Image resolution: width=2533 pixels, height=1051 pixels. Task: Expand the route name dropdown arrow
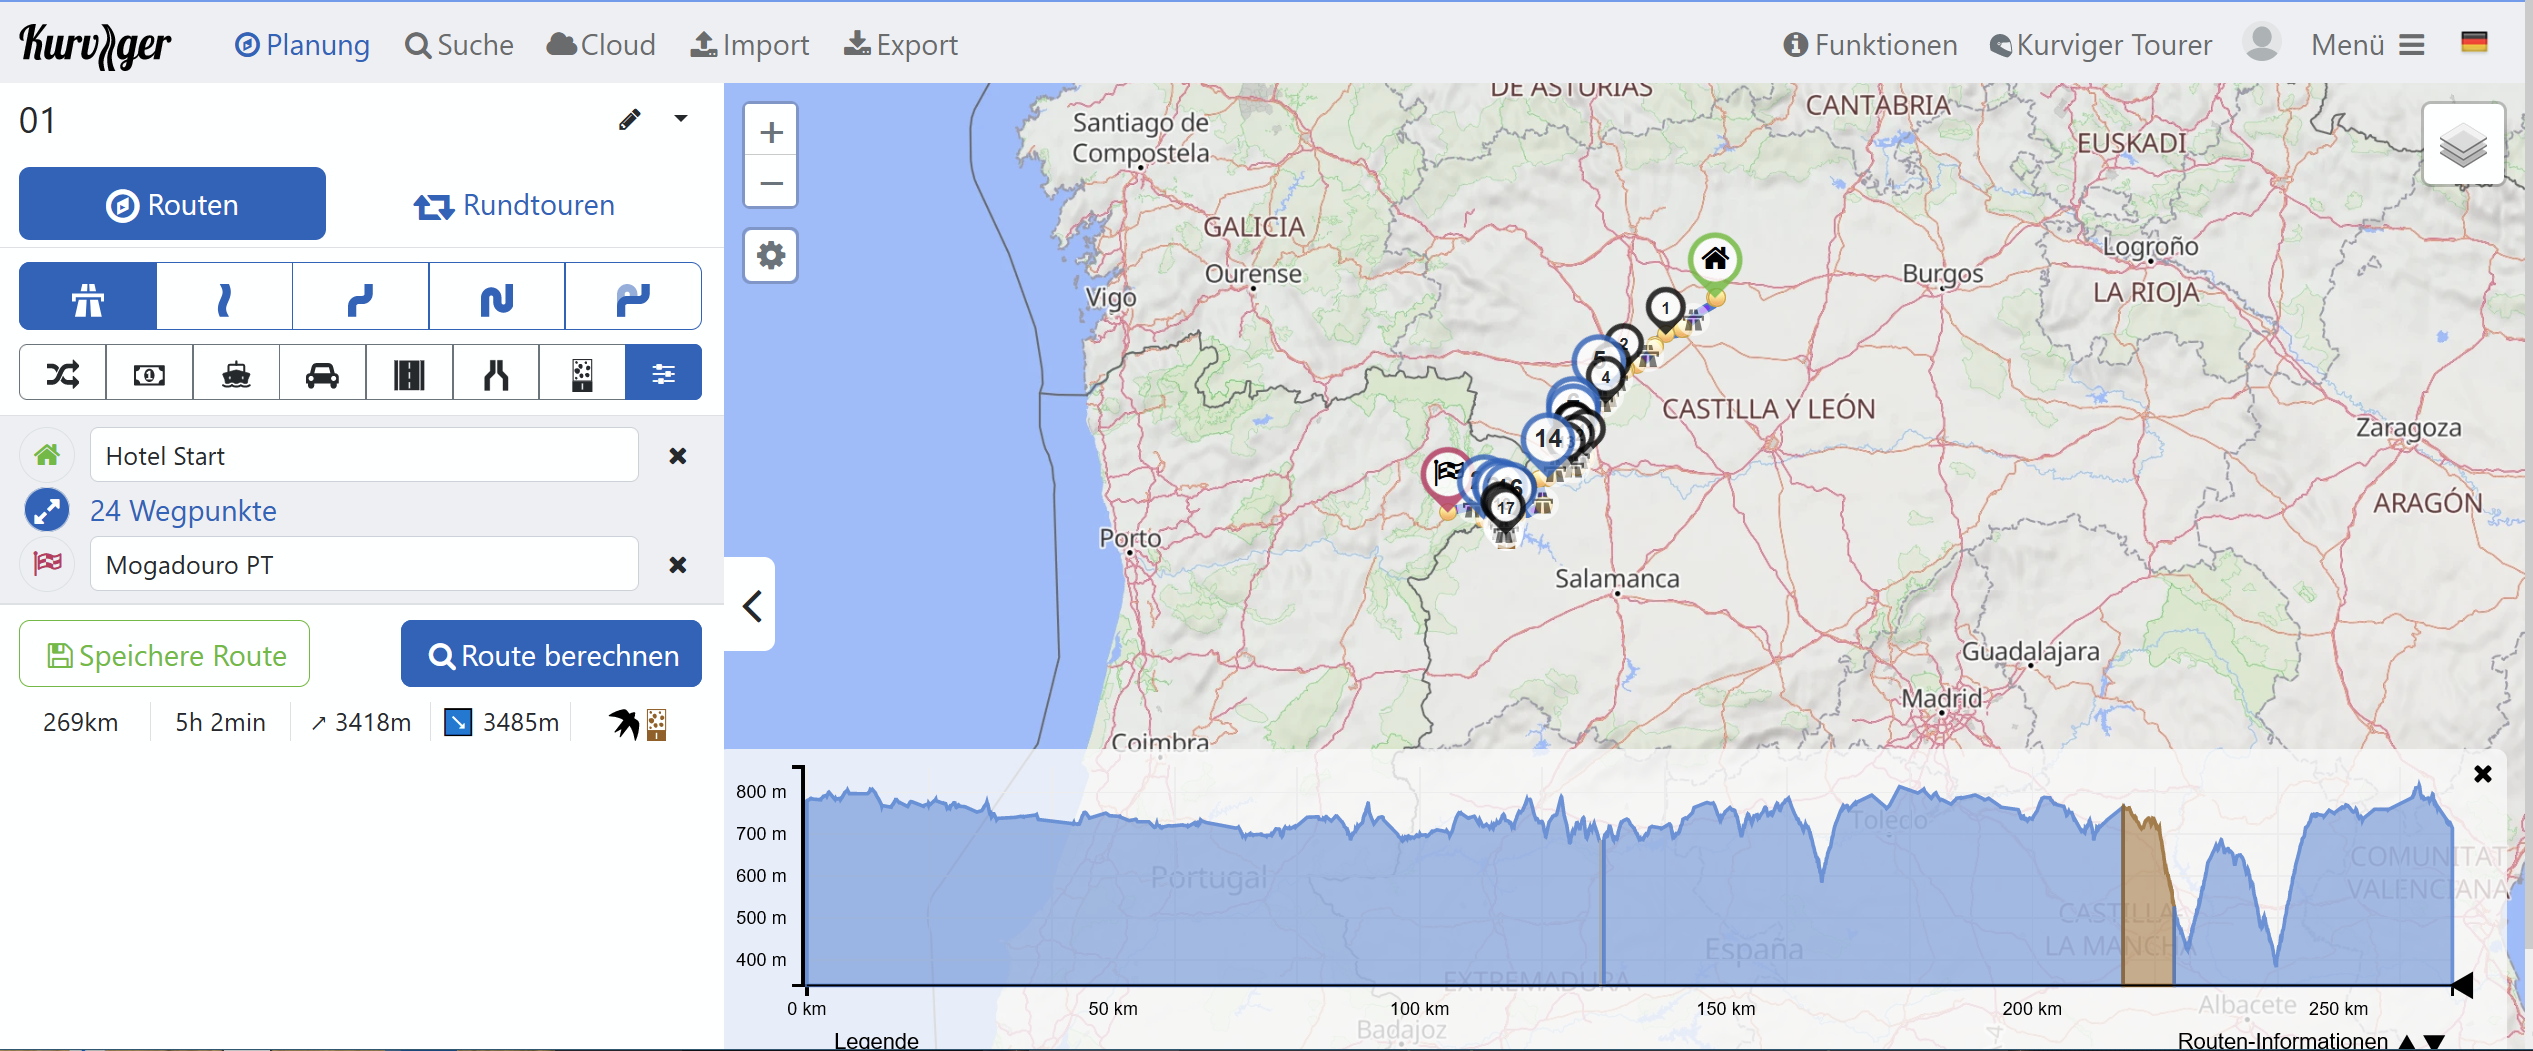pos(681,119)
